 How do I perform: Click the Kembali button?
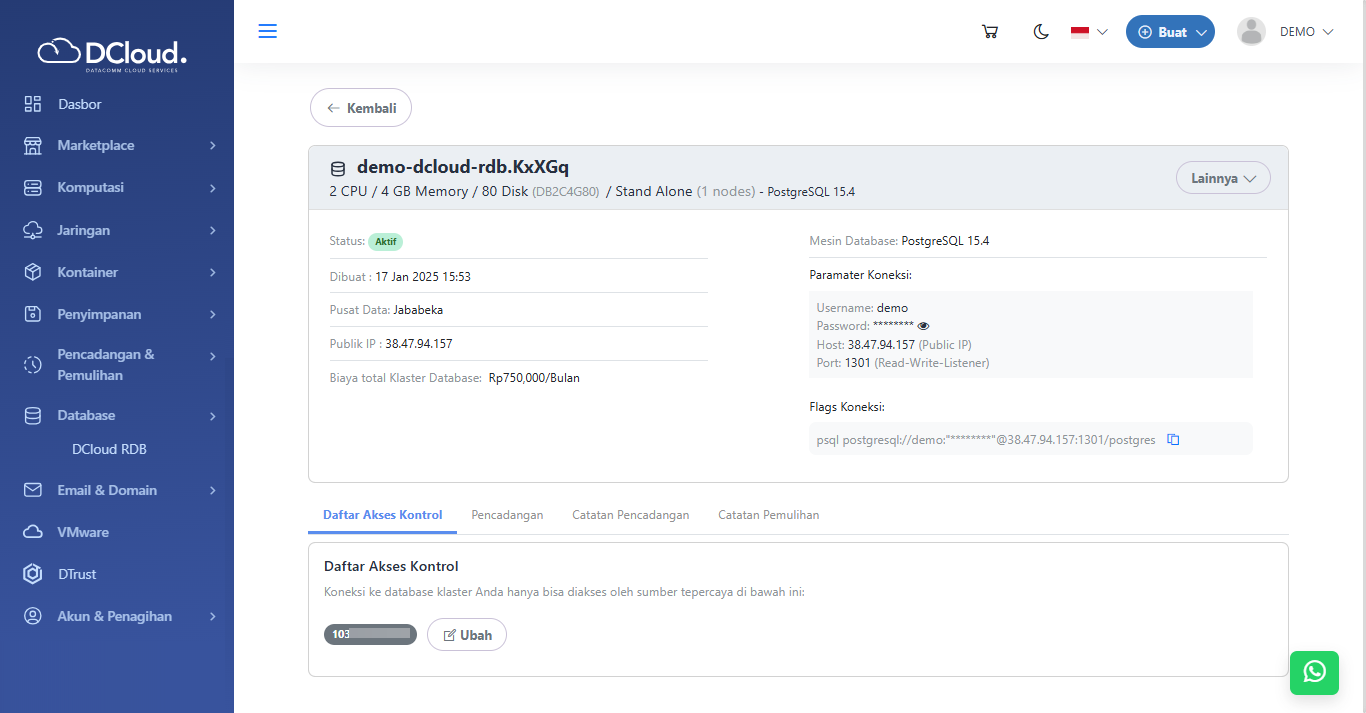point(360,107)
